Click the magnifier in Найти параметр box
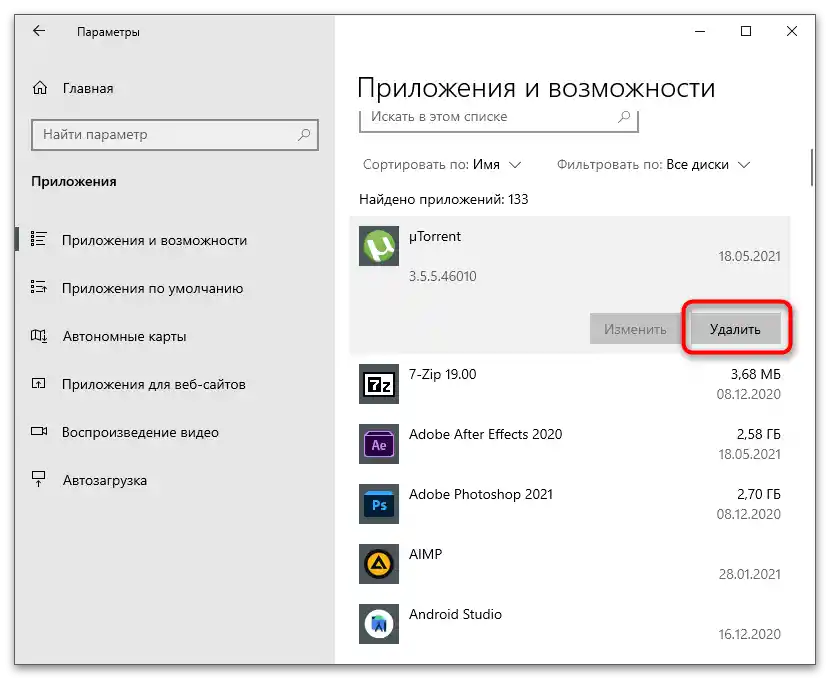This screenshot has height=679, width=830. pos(304,134)
